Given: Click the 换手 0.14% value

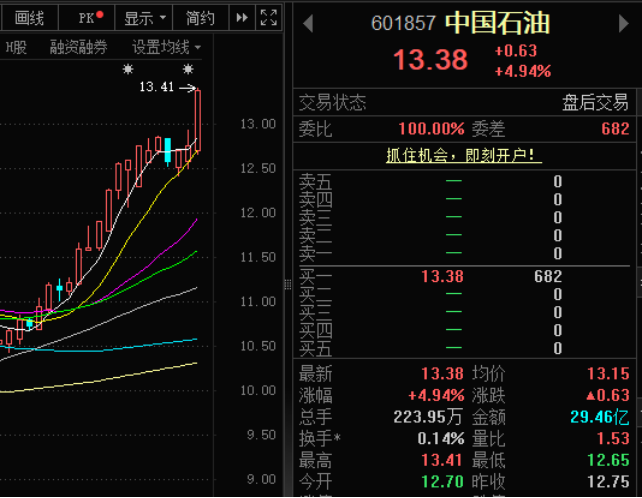Looking at the screenshot, I should click(x=441, y=439).
